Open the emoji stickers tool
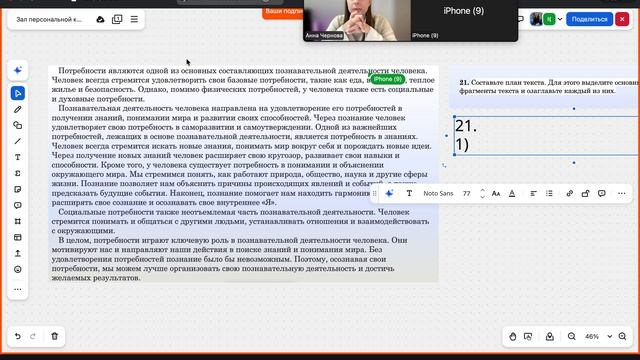Screen dimensions: 640x360 coord(18,269)
